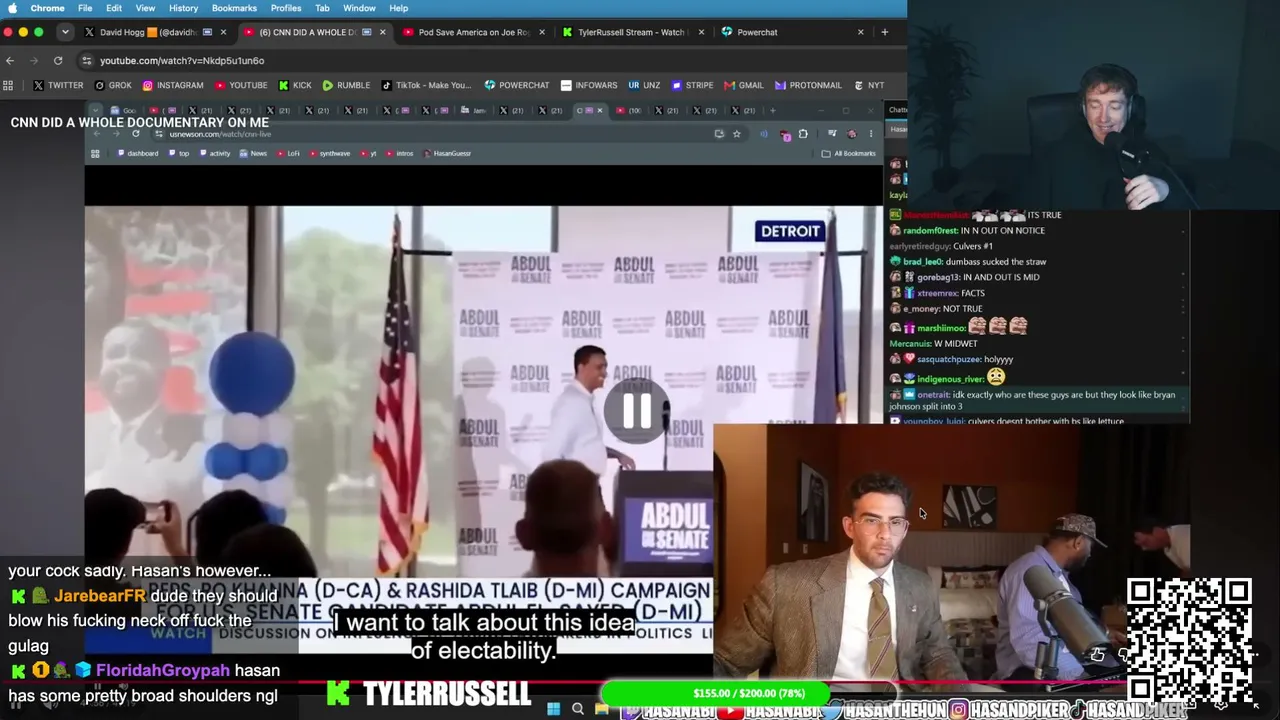Open the NYT bookmark
Viewport: 1280px width, 720px height.
(868, 85)
